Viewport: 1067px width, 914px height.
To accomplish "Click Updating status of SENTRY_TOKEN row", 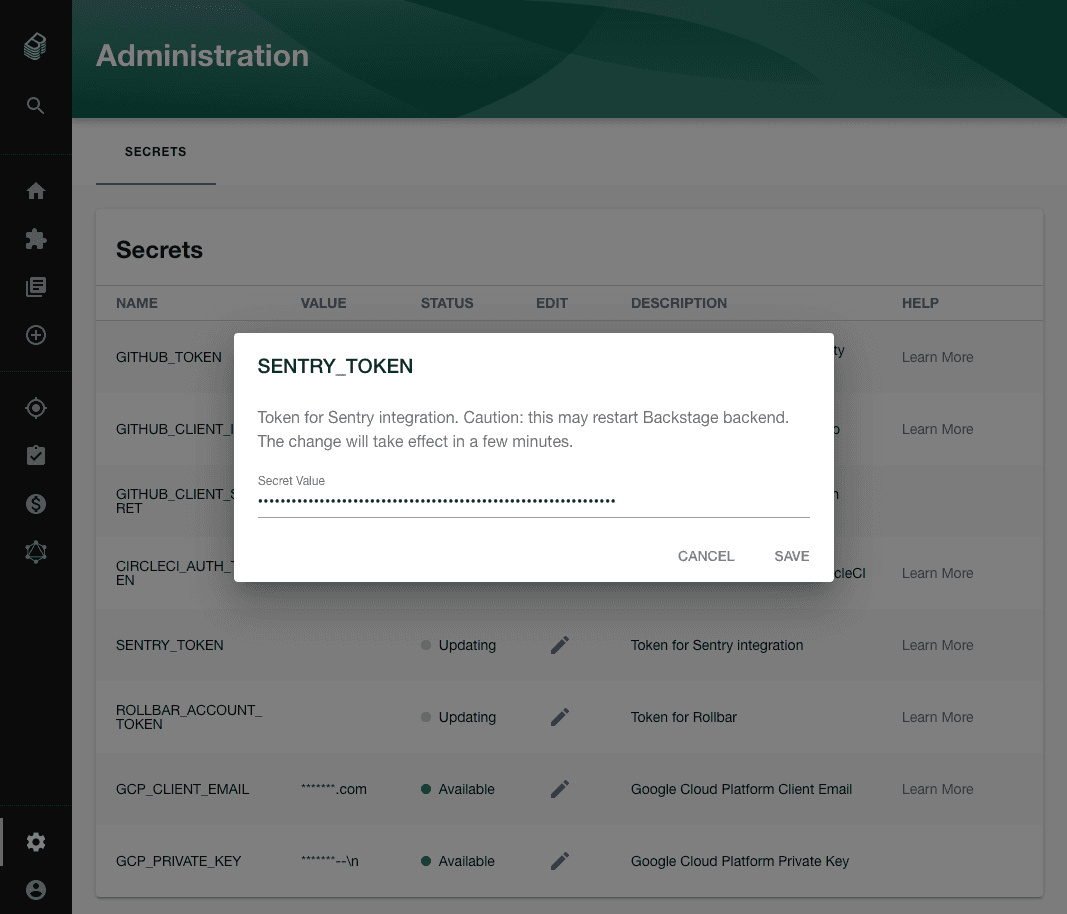I will 459,645.
